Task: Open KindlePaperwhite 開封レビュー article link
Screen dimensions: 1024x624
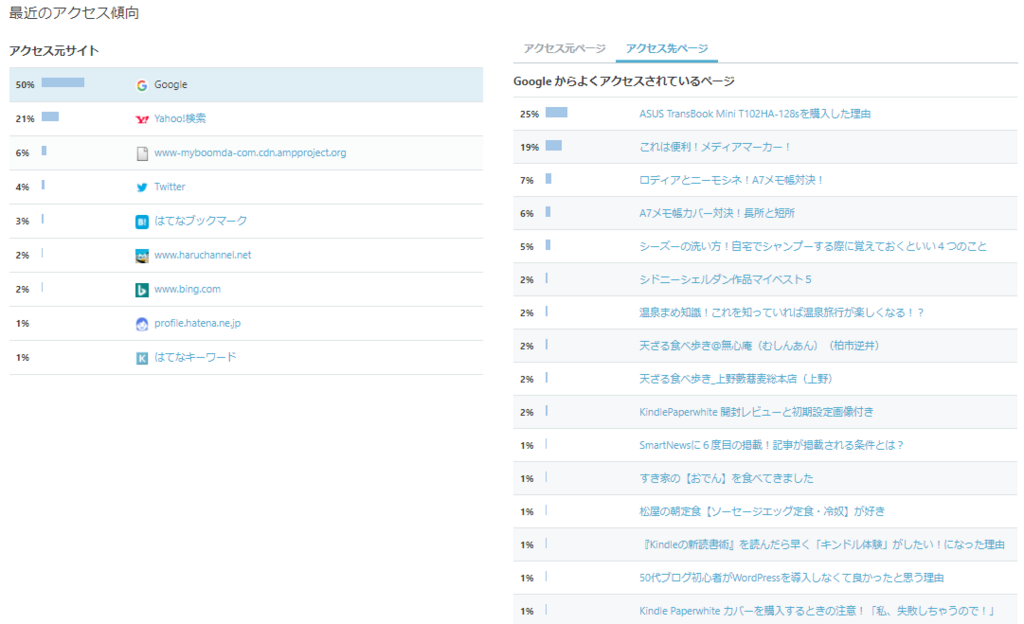Action: point(756,413)
